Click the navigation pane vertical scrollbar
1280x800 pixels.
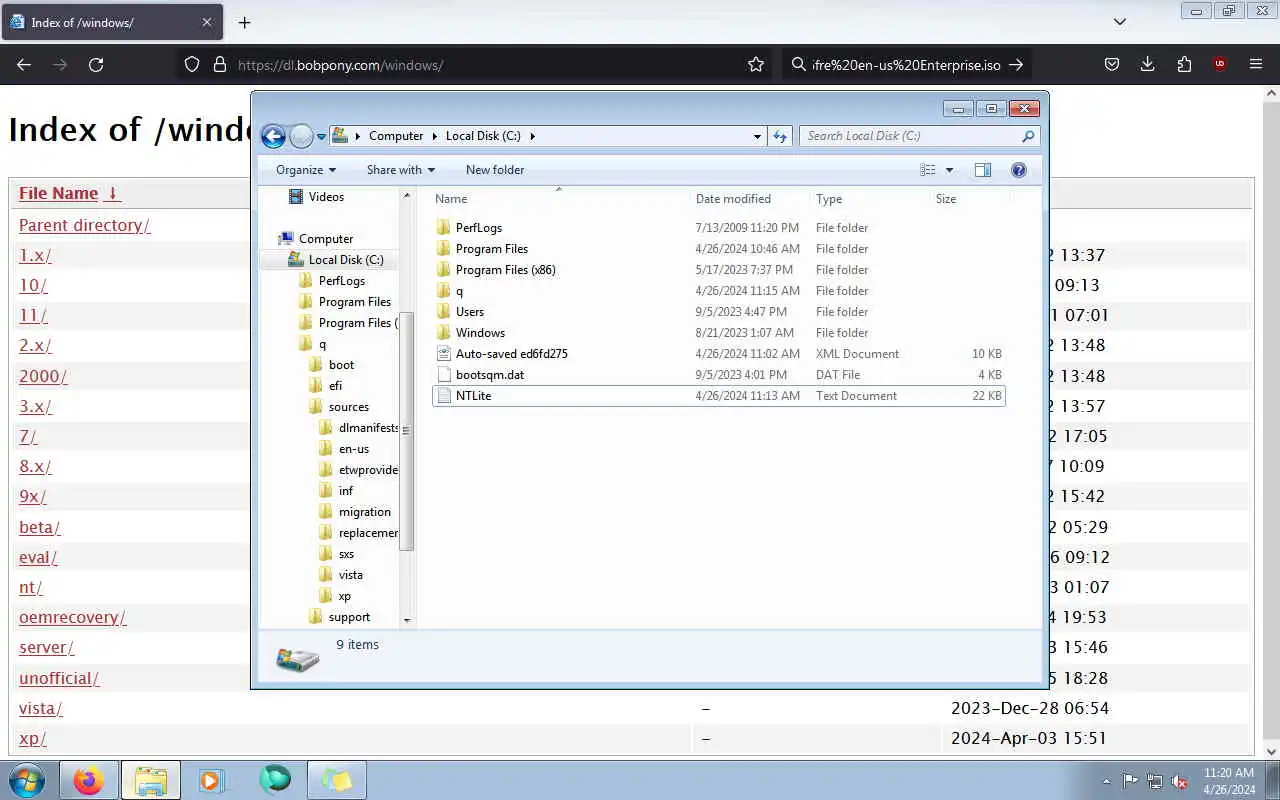407,430
